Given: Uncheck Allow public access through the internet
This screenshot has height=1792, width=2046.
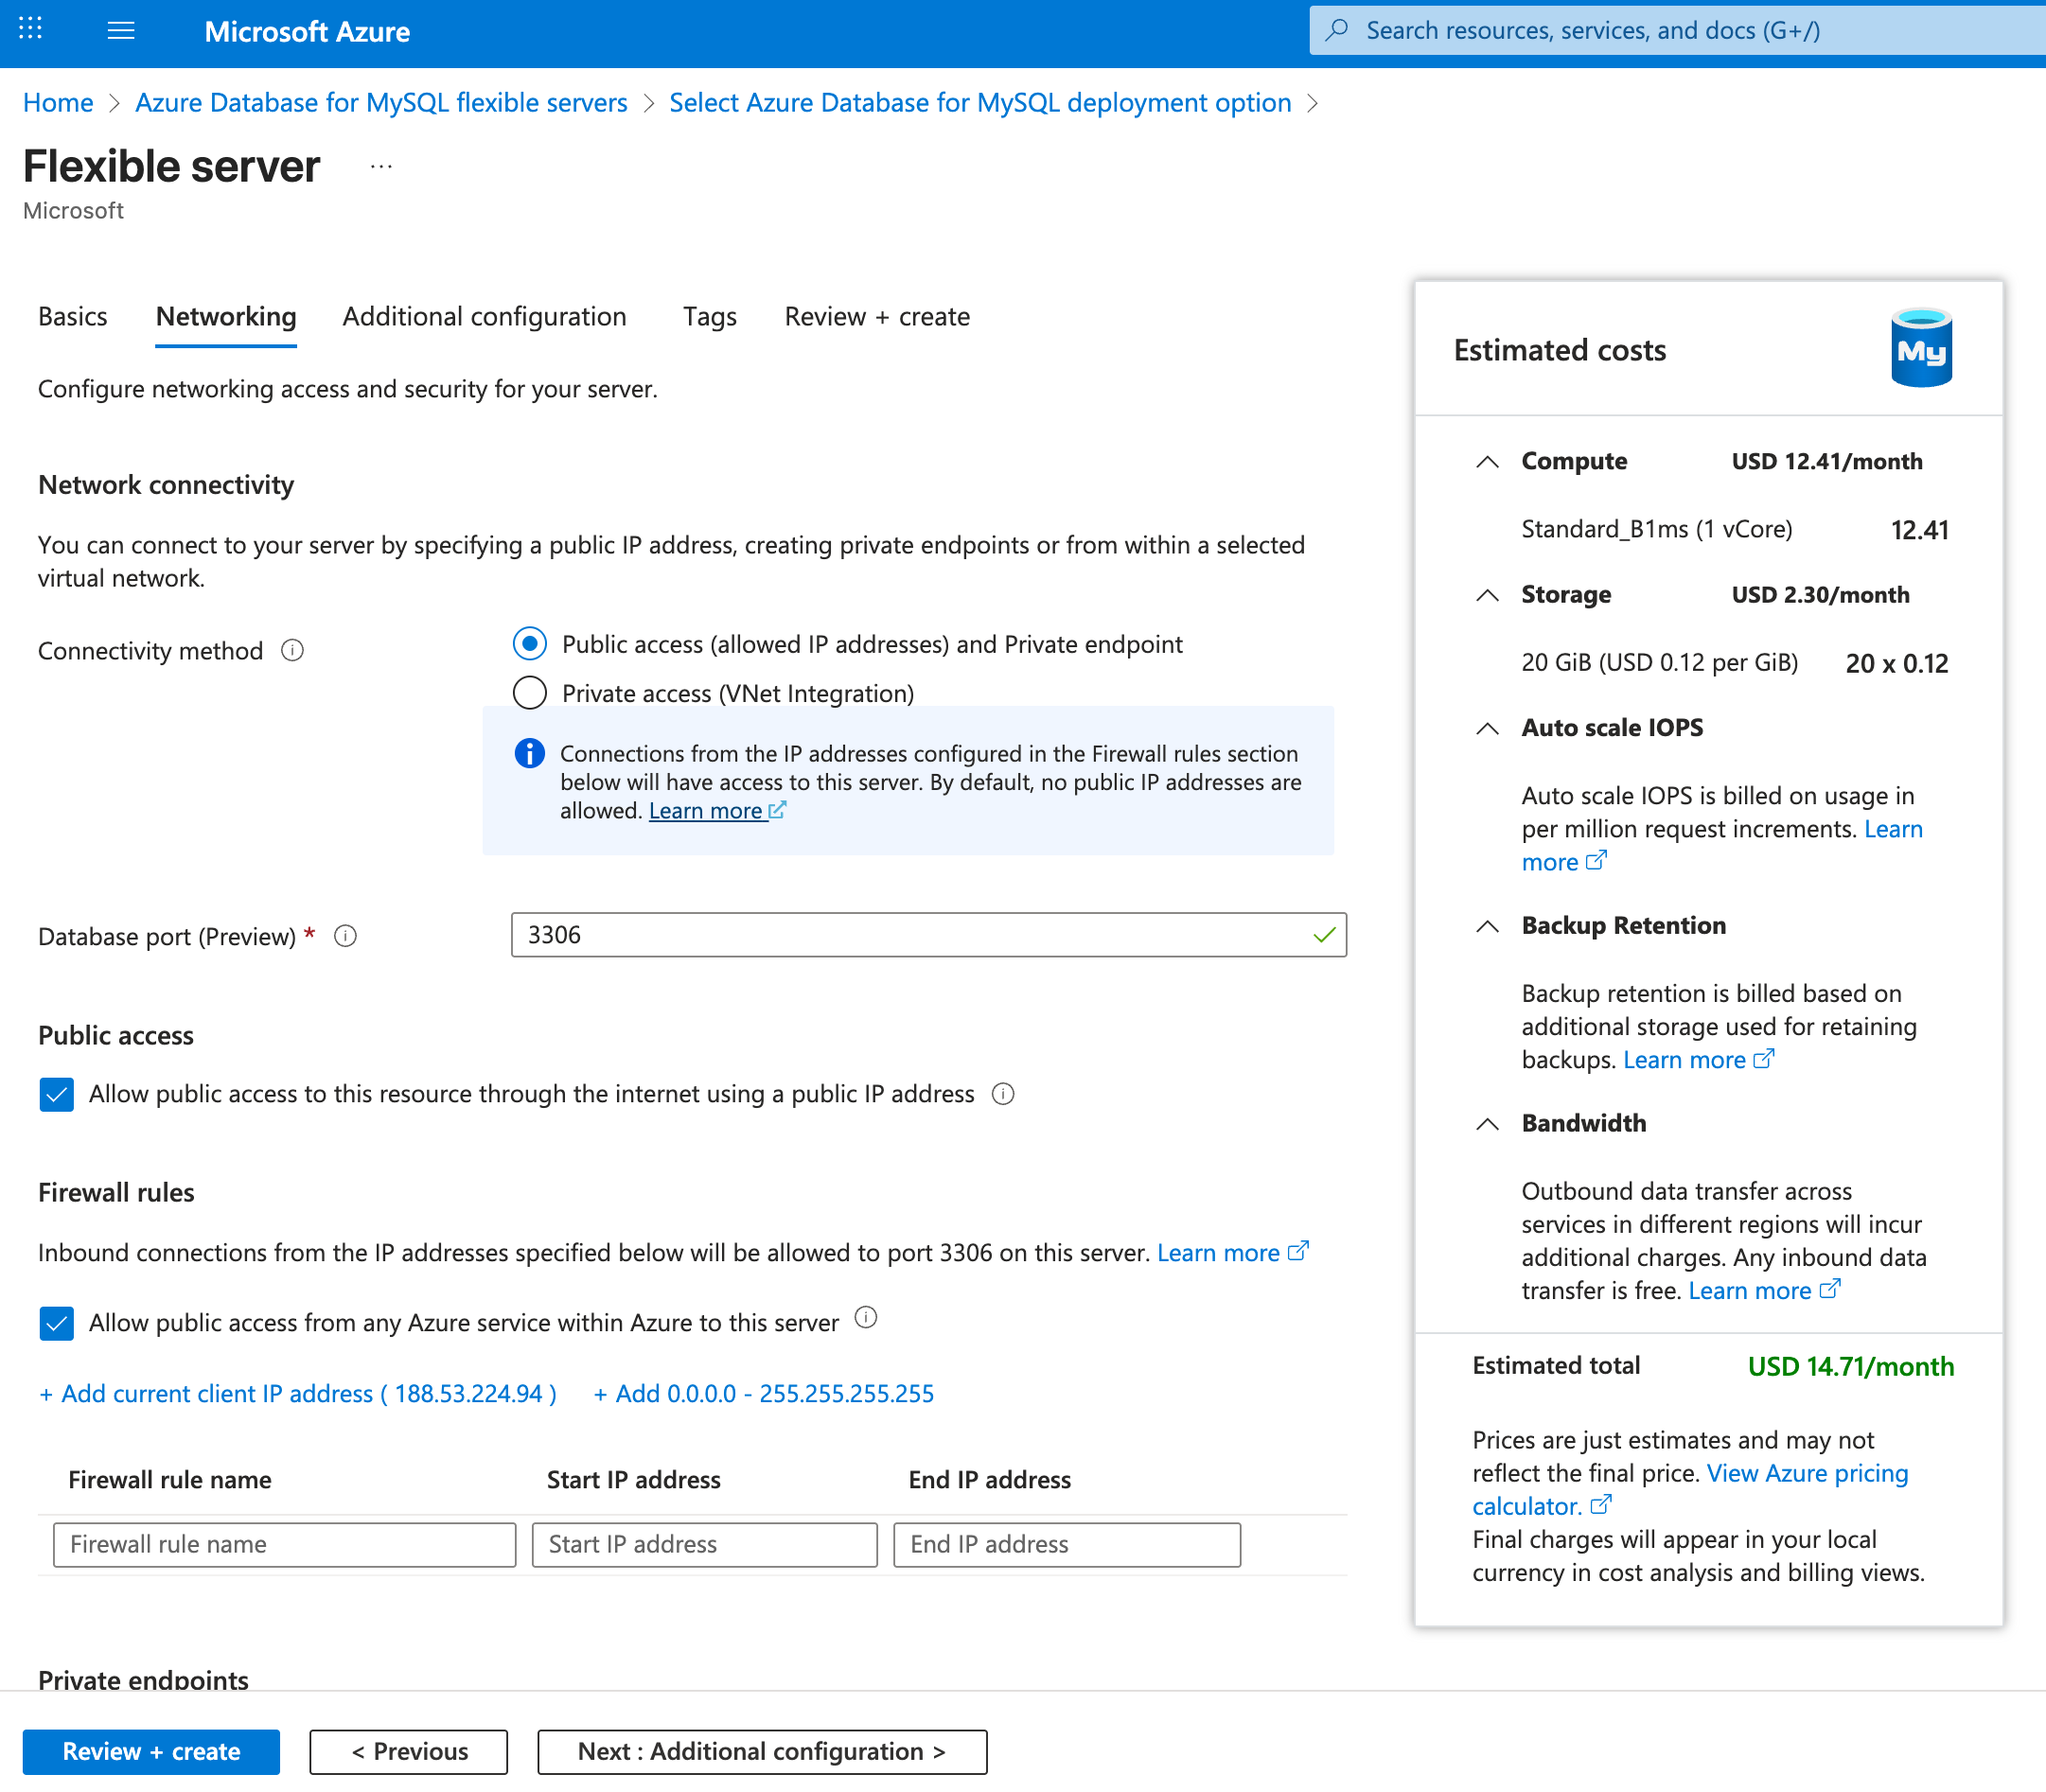Looking at the screenshot, I should (57, 1094).
